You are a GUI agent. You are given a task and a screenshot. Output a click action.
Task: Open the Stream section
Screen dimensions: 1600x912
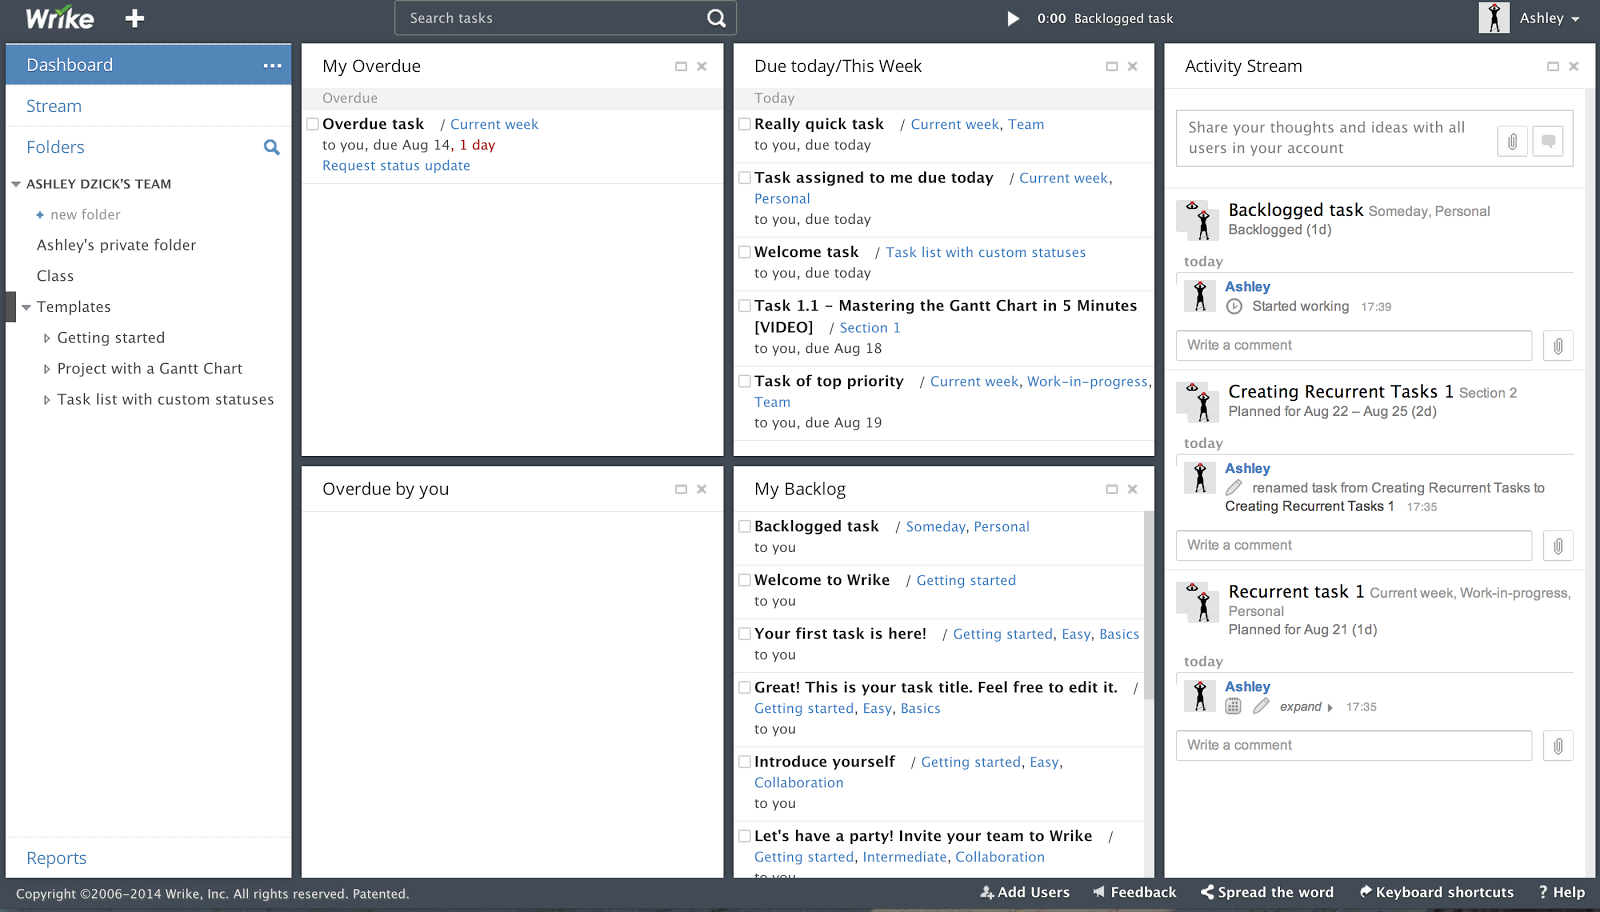54,106
